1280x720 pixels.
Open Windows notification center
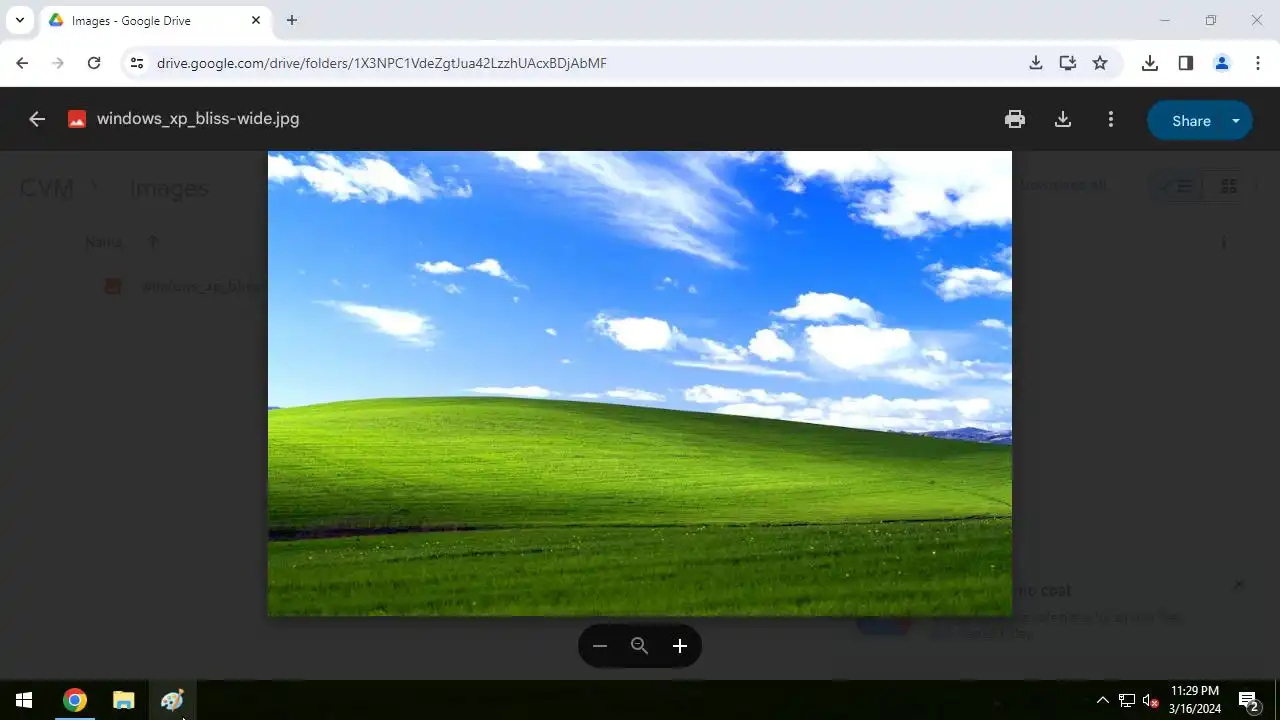tap(1248, 700)
